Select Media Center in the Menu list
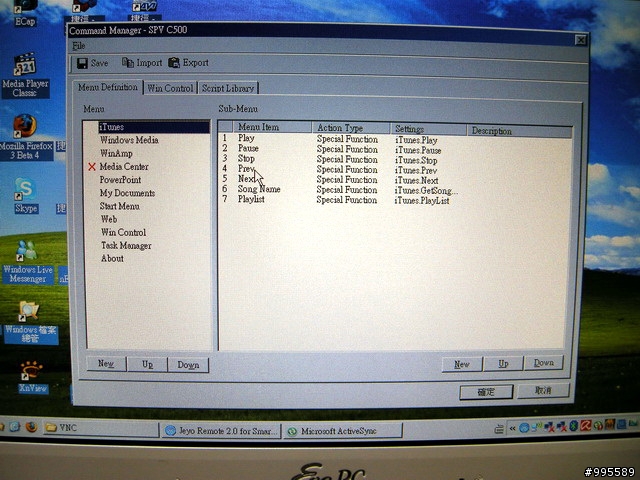This screenshot has width=640, height=480. [124, 167]
